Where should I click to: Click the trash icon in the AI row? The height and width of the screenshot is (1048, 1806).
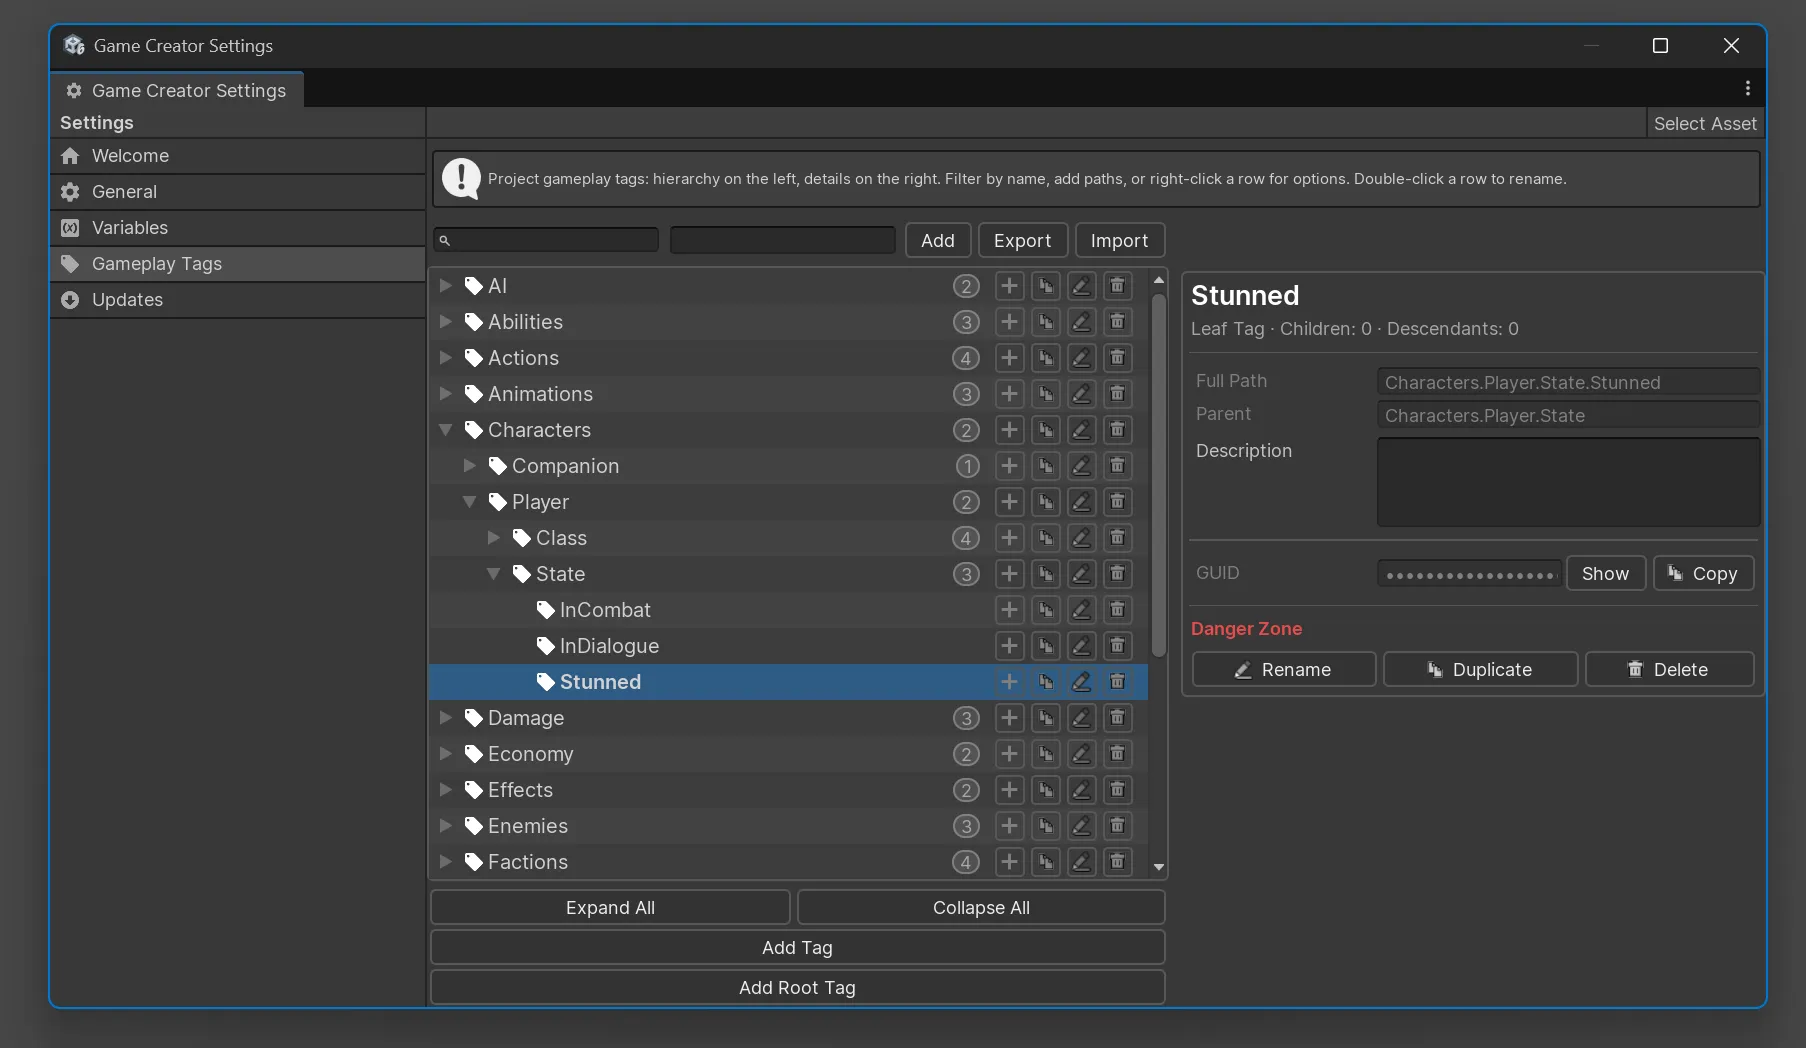[x=1117, y=286]
